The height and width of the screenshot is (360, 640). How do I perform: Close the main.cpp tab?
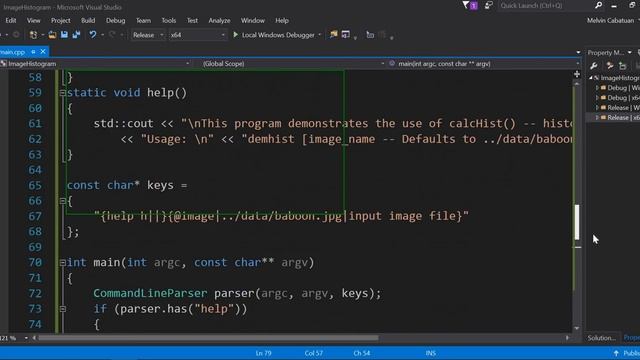pyautogui.click(x=42, y=52)
